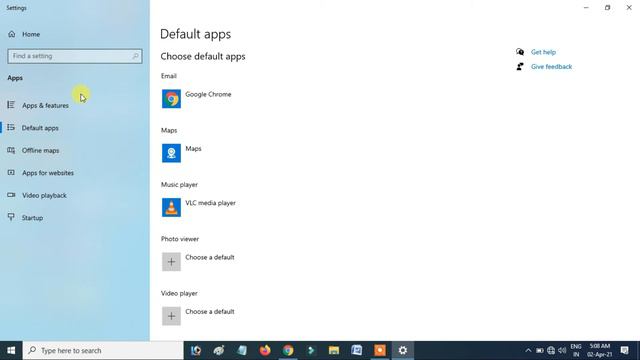The height and width of the screenshot is (360, 640).
Task: Open Video playback settings
Action: click(44, 195)
